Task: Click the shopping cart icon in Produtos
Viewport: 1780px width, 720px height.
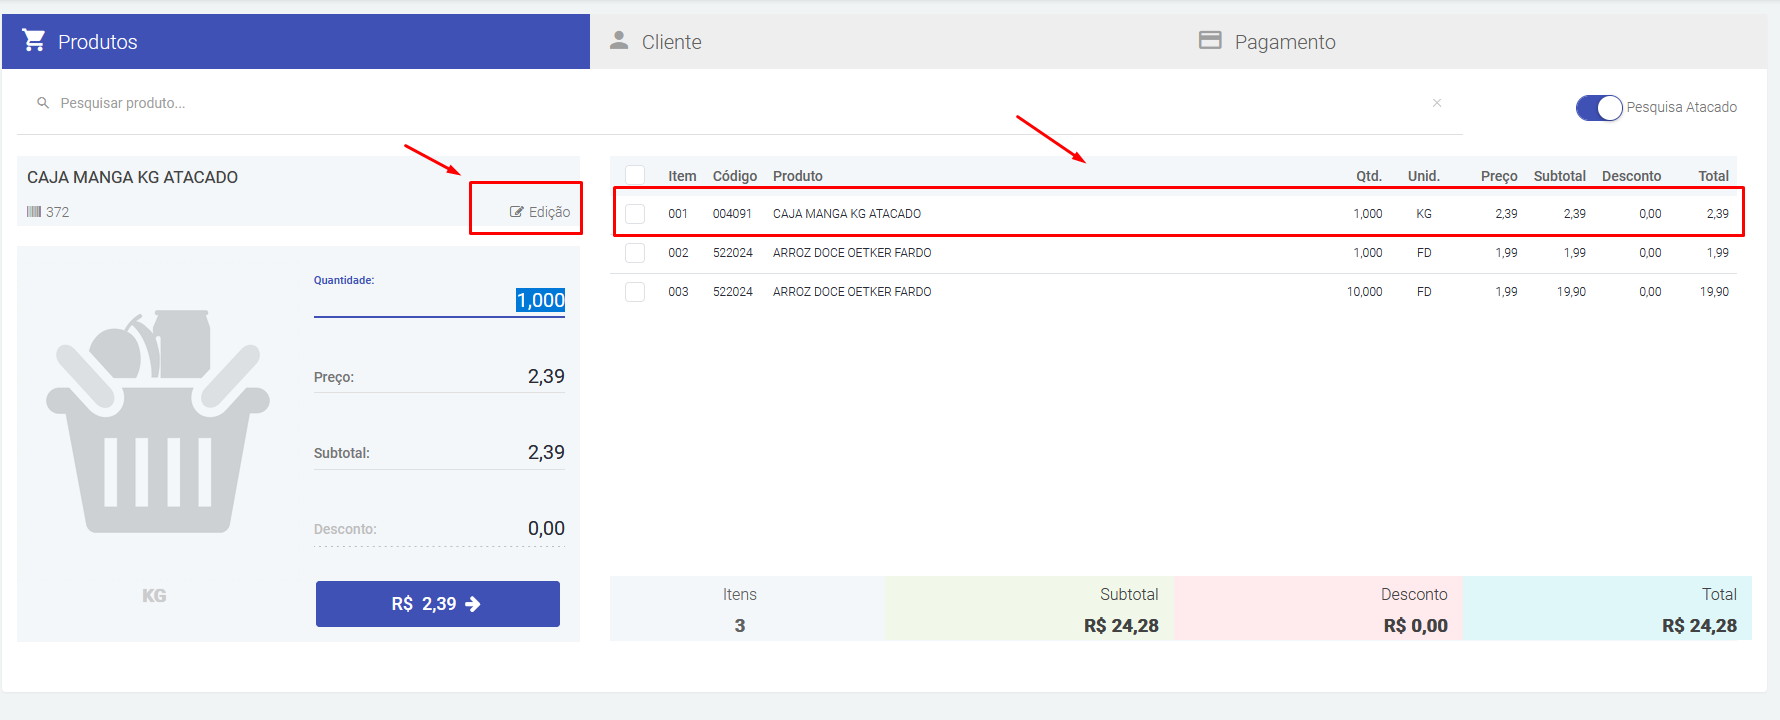Action: coord(34,40)
